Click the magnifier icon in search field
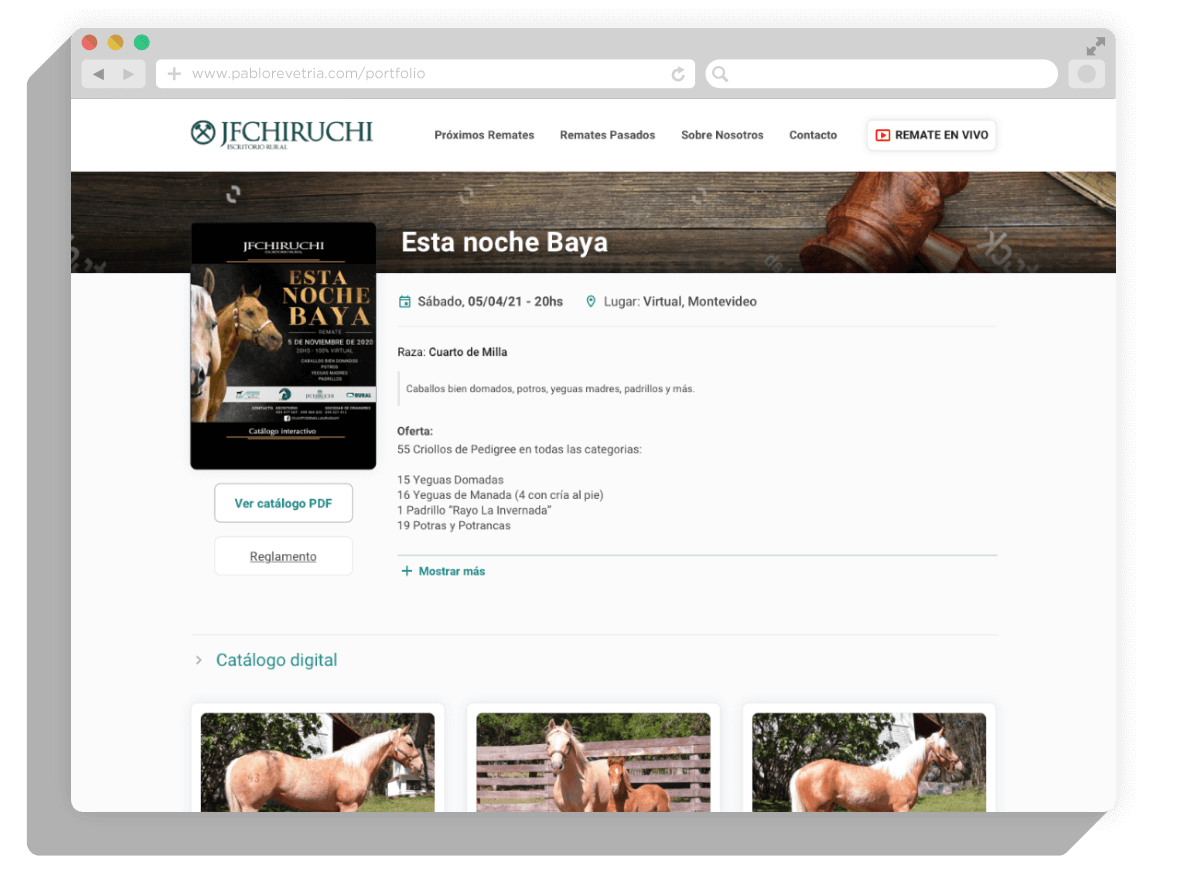Screen dimensions: 1191x880 click(x=720, y=74)
